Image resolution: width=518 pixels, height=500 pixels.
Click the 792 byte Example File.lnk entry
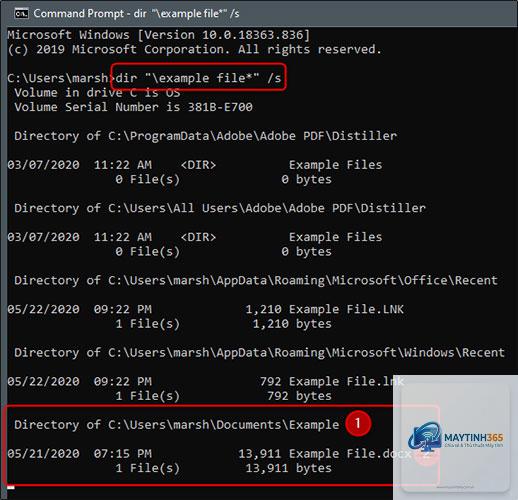click(x=205, y=381)
